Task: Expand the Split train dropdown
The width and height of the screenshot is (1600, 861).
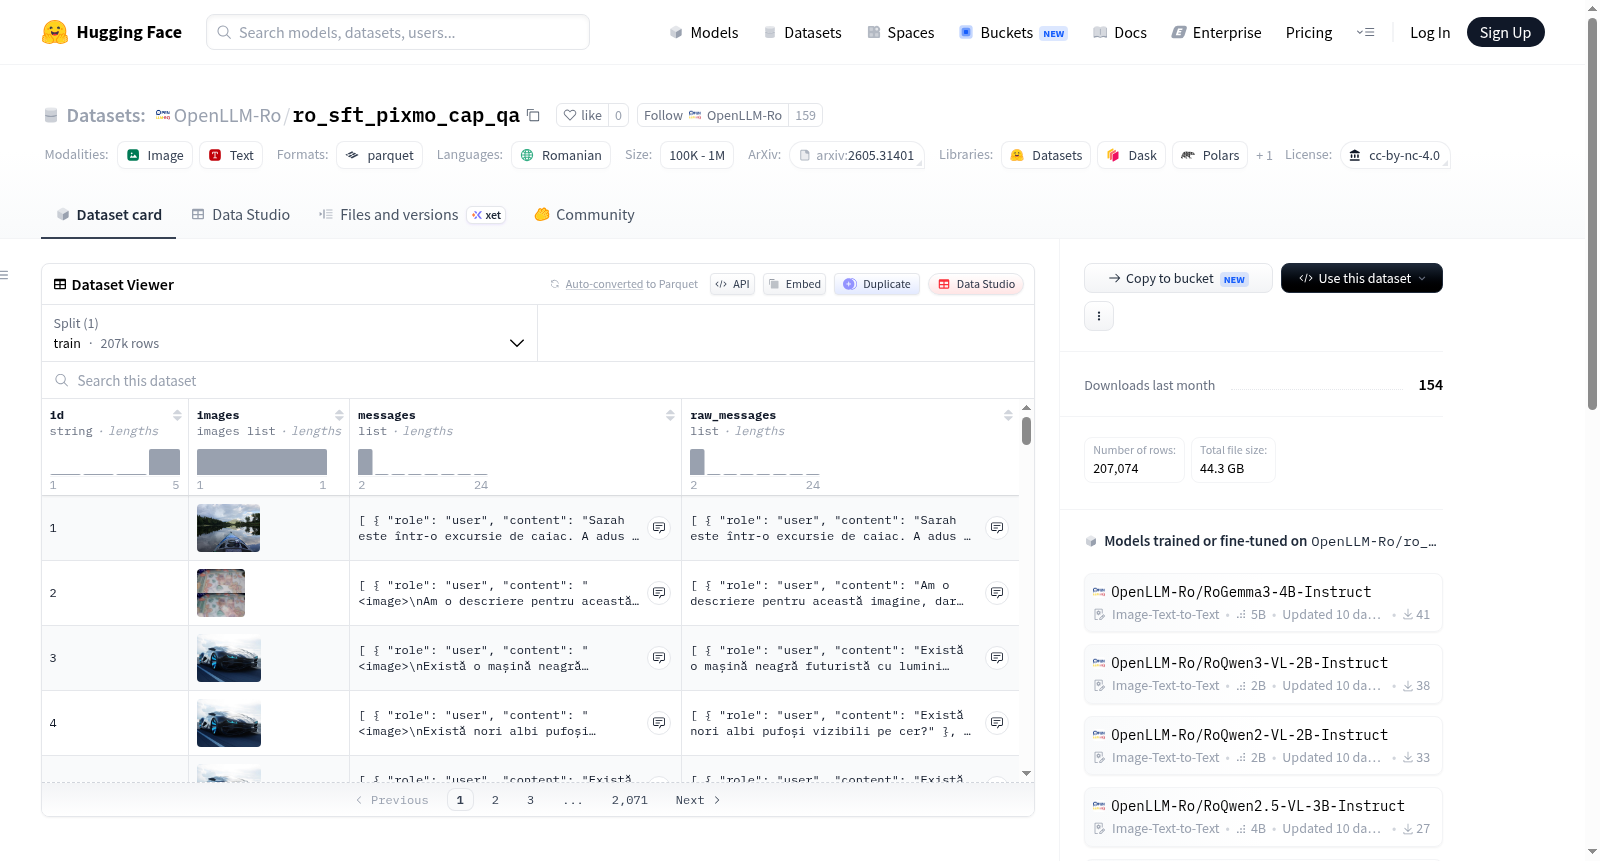Action: (289, 333)
